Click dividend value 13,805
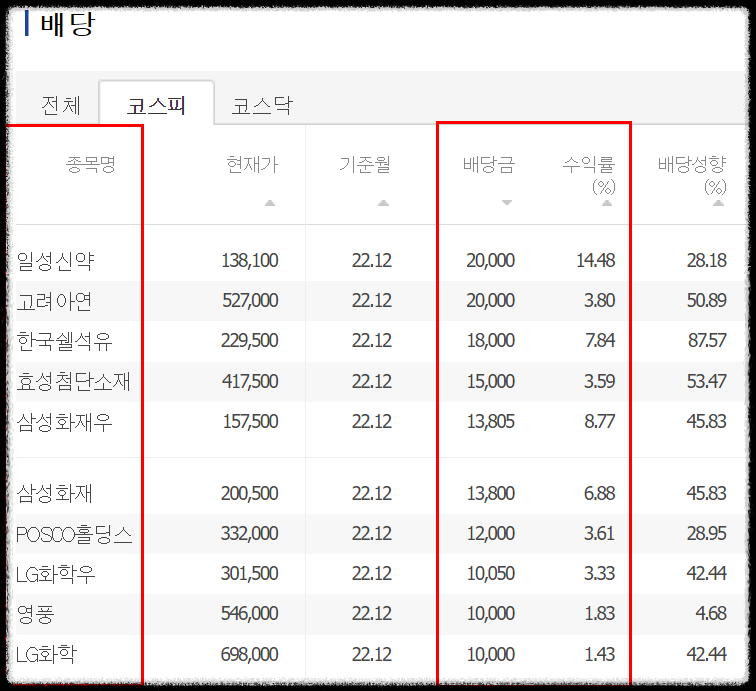Image resolution: width=756 pixels, height=691 pixels. point(490,422)
